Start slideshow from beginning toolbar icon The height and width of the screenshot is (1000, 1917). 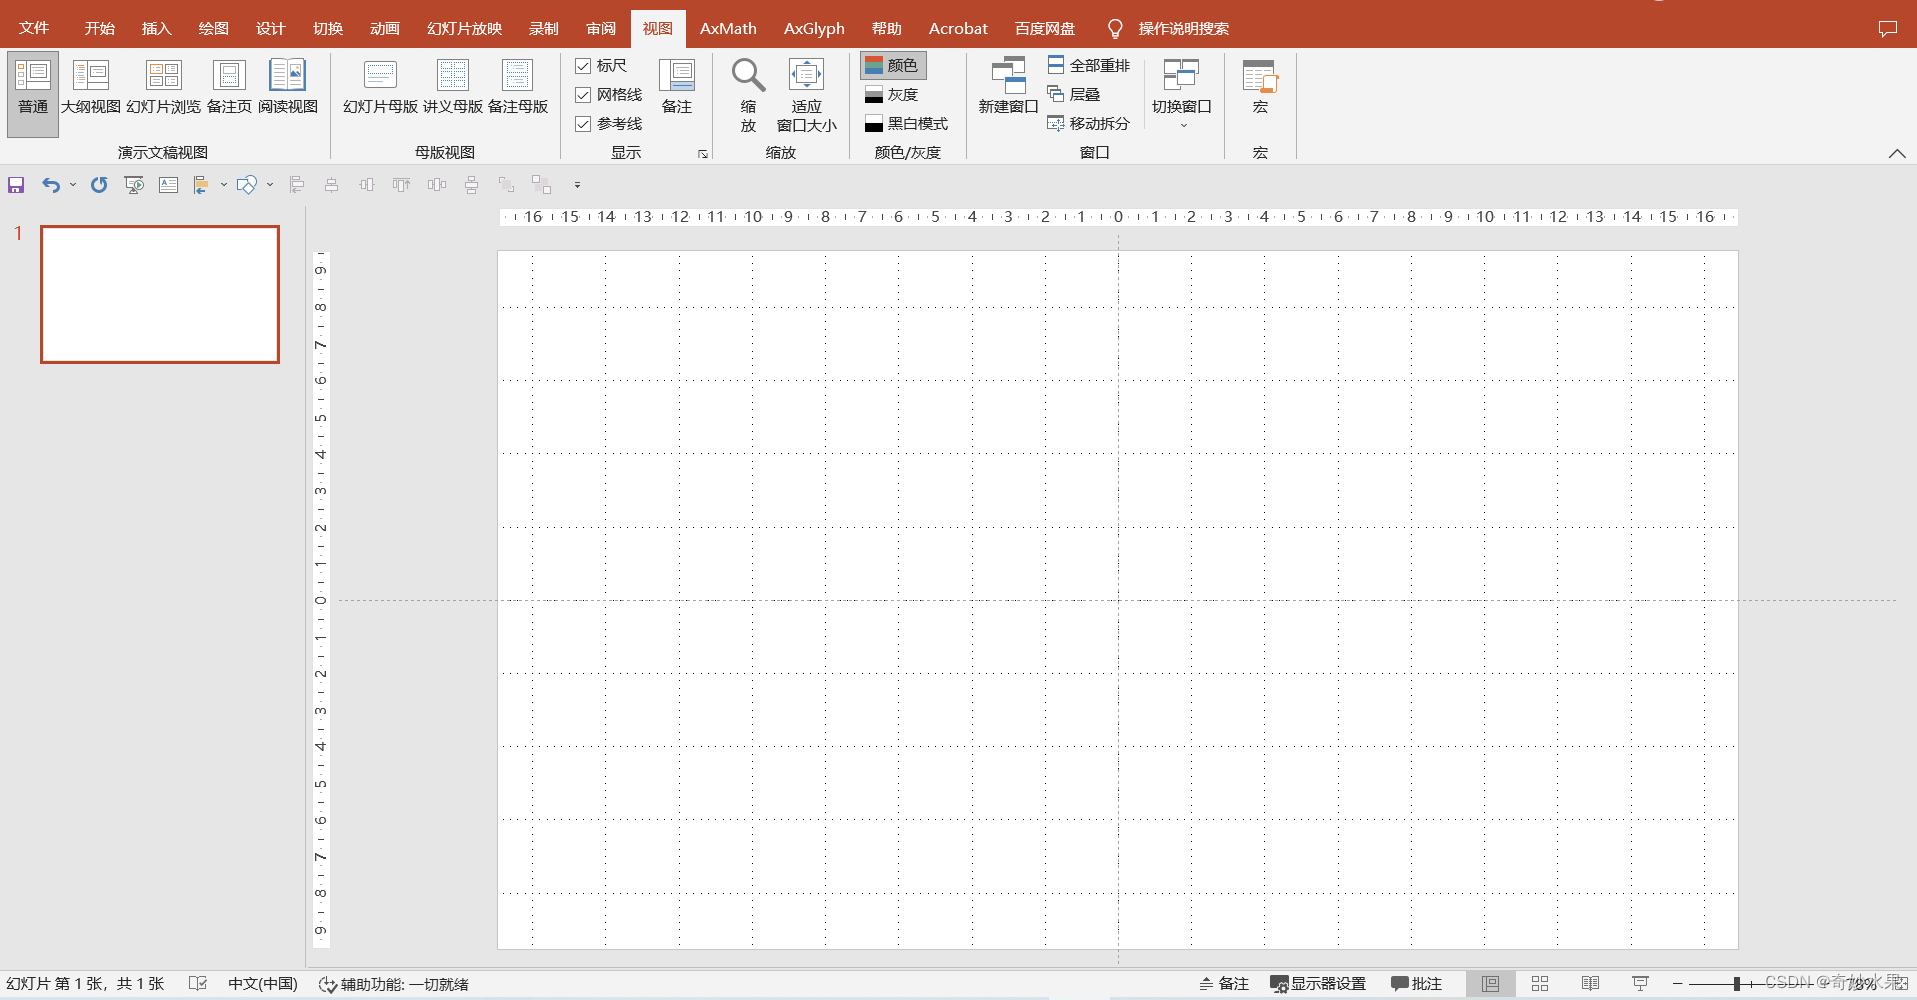coord(134,185)
